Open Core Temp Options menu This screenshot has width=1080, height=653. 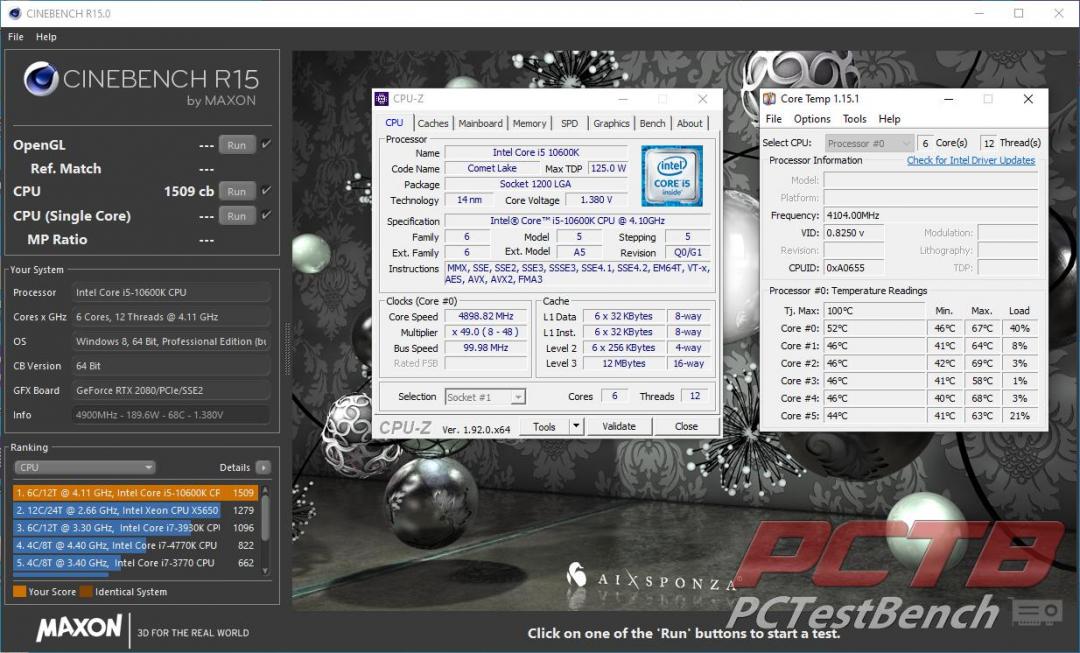pos(812,118)
